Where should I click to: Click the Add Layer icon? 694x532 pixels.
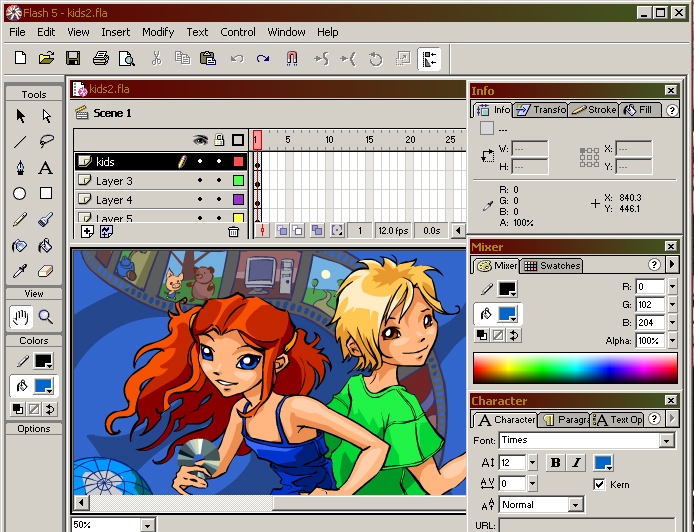(87, 231)
